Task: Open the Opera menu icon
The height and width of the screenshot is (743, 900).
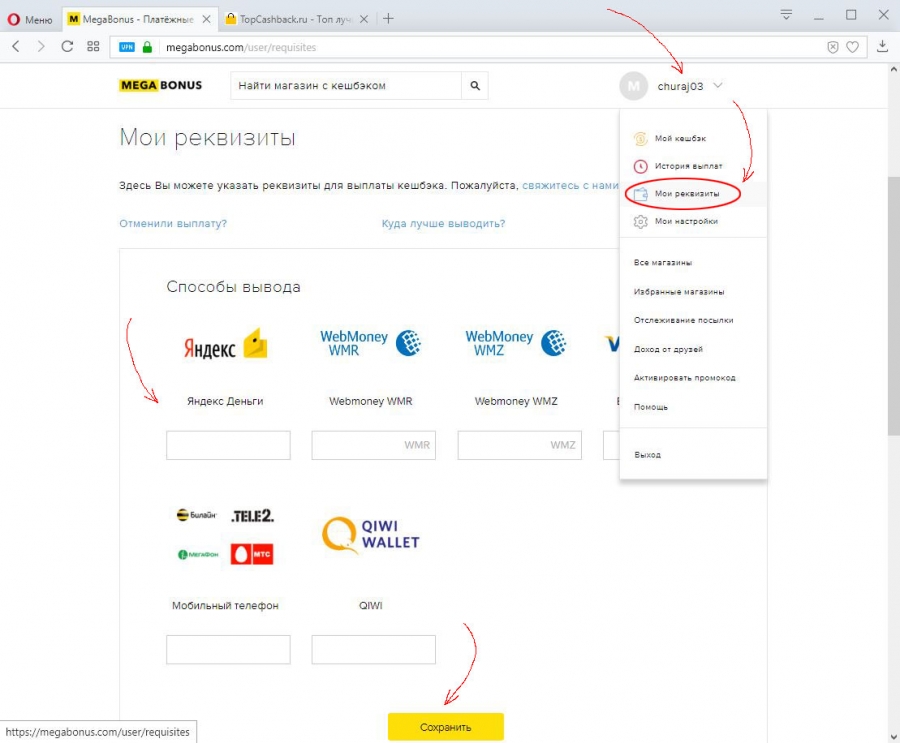Action: pyautogui.click(x=14, y=20)
